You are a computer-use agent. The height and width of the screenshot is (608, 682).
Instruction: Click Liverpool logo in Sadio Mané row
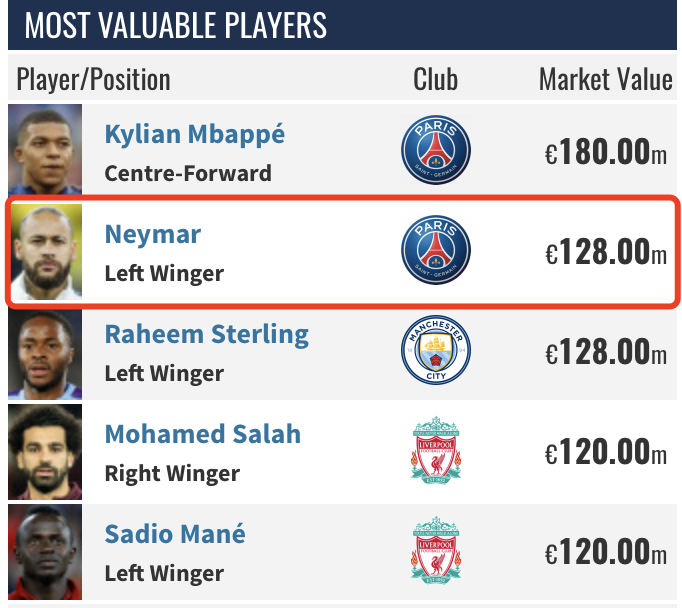(x=435, y=551)
